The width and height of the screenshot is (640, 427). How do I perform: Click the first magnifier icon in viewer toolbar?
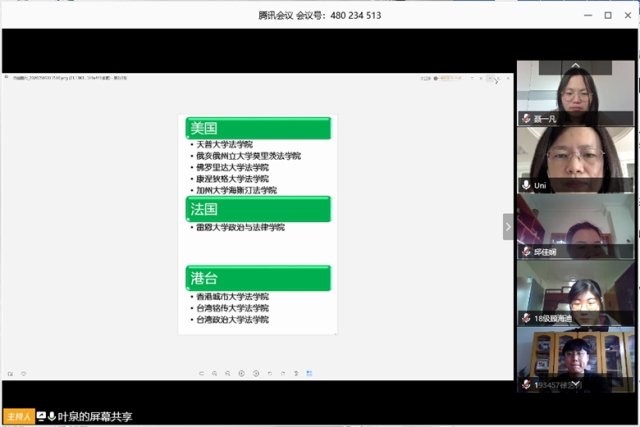214,373
